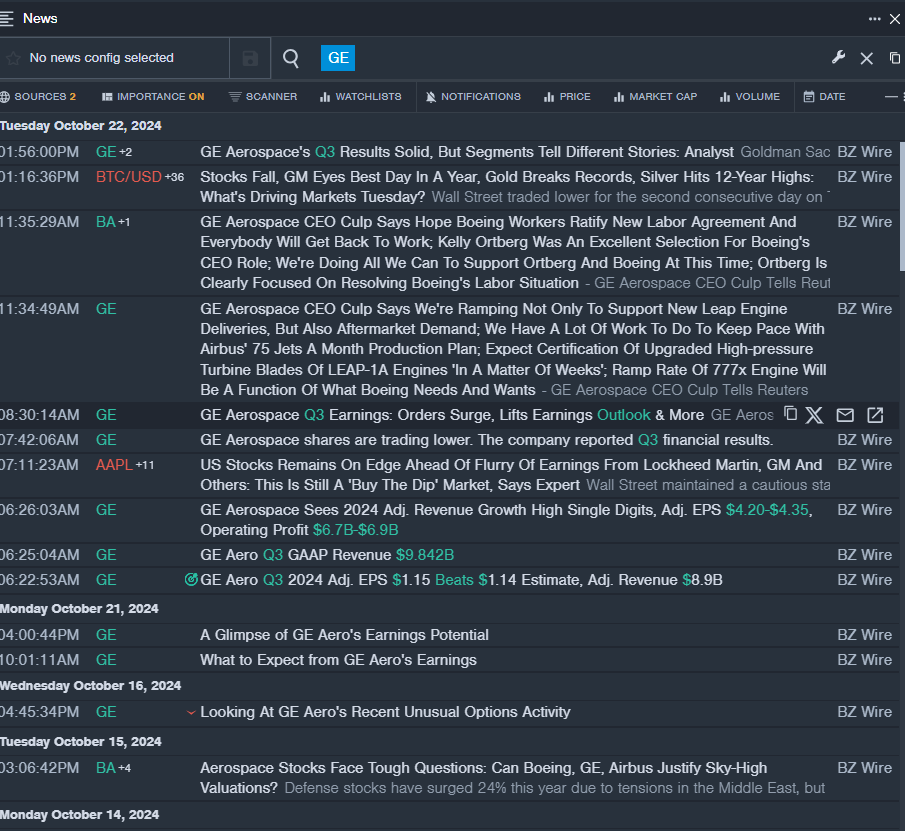Open the Market Cap filter
Screen dimensions: 905x831
tap(654, 97)
